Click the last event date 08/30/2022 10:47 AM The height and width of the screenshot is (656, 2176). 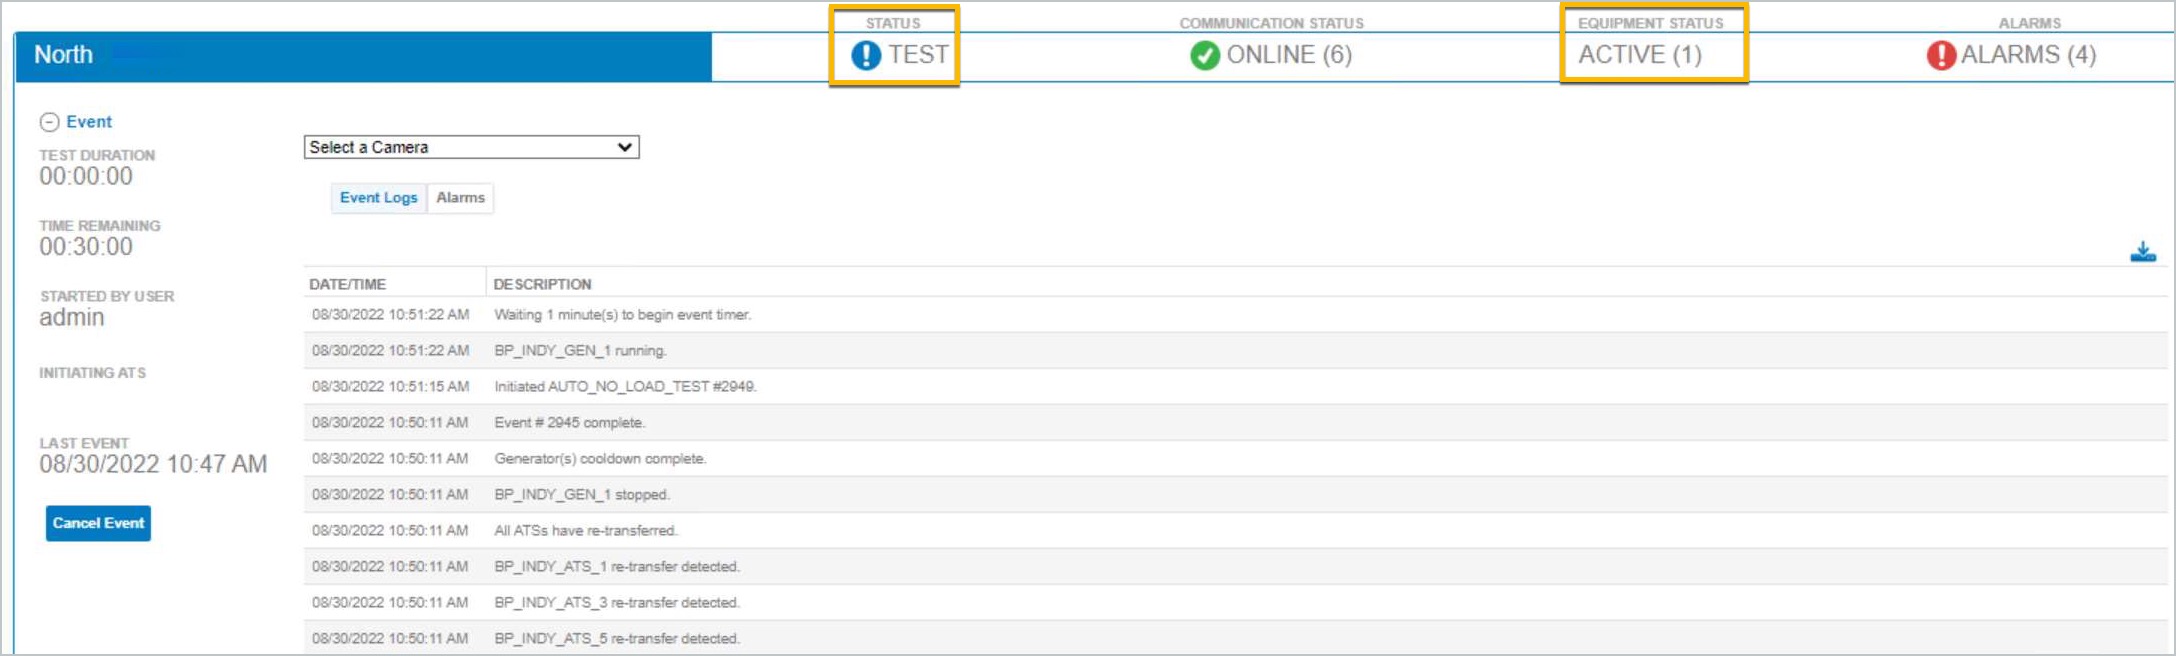click(x=153, y=464)
